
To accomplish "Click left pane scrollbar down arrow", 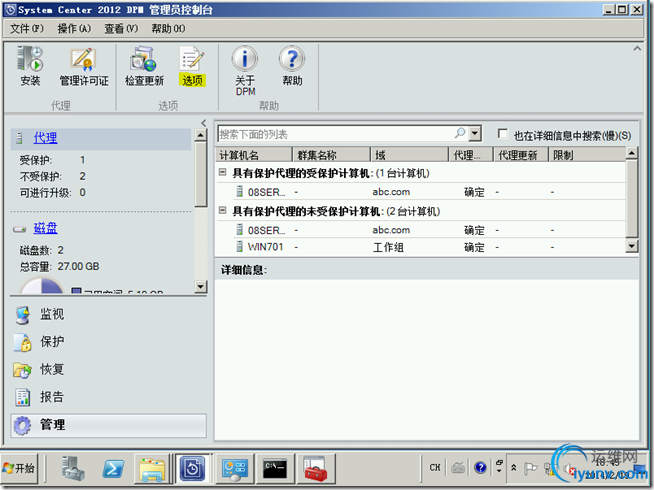I will pos(201,286).
